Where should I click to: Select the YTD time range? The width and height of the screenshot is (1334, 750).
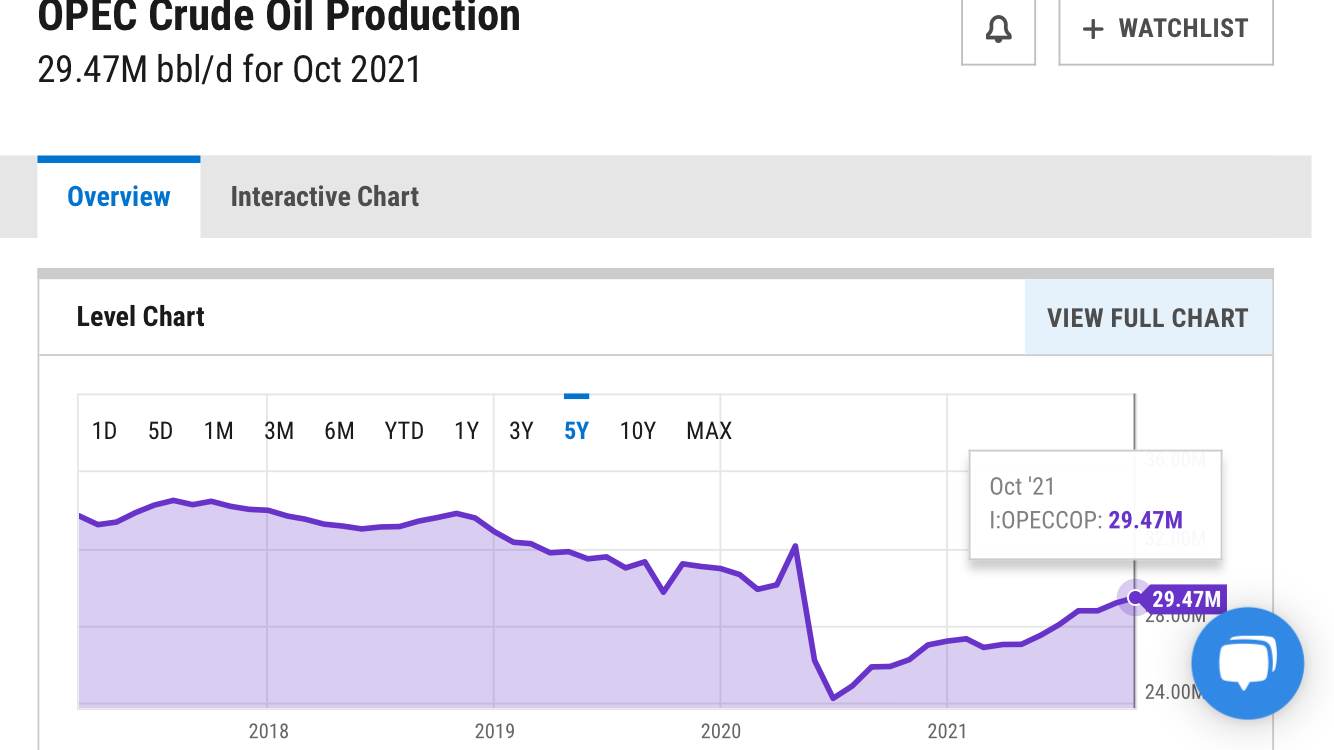[x=404, y=431]
